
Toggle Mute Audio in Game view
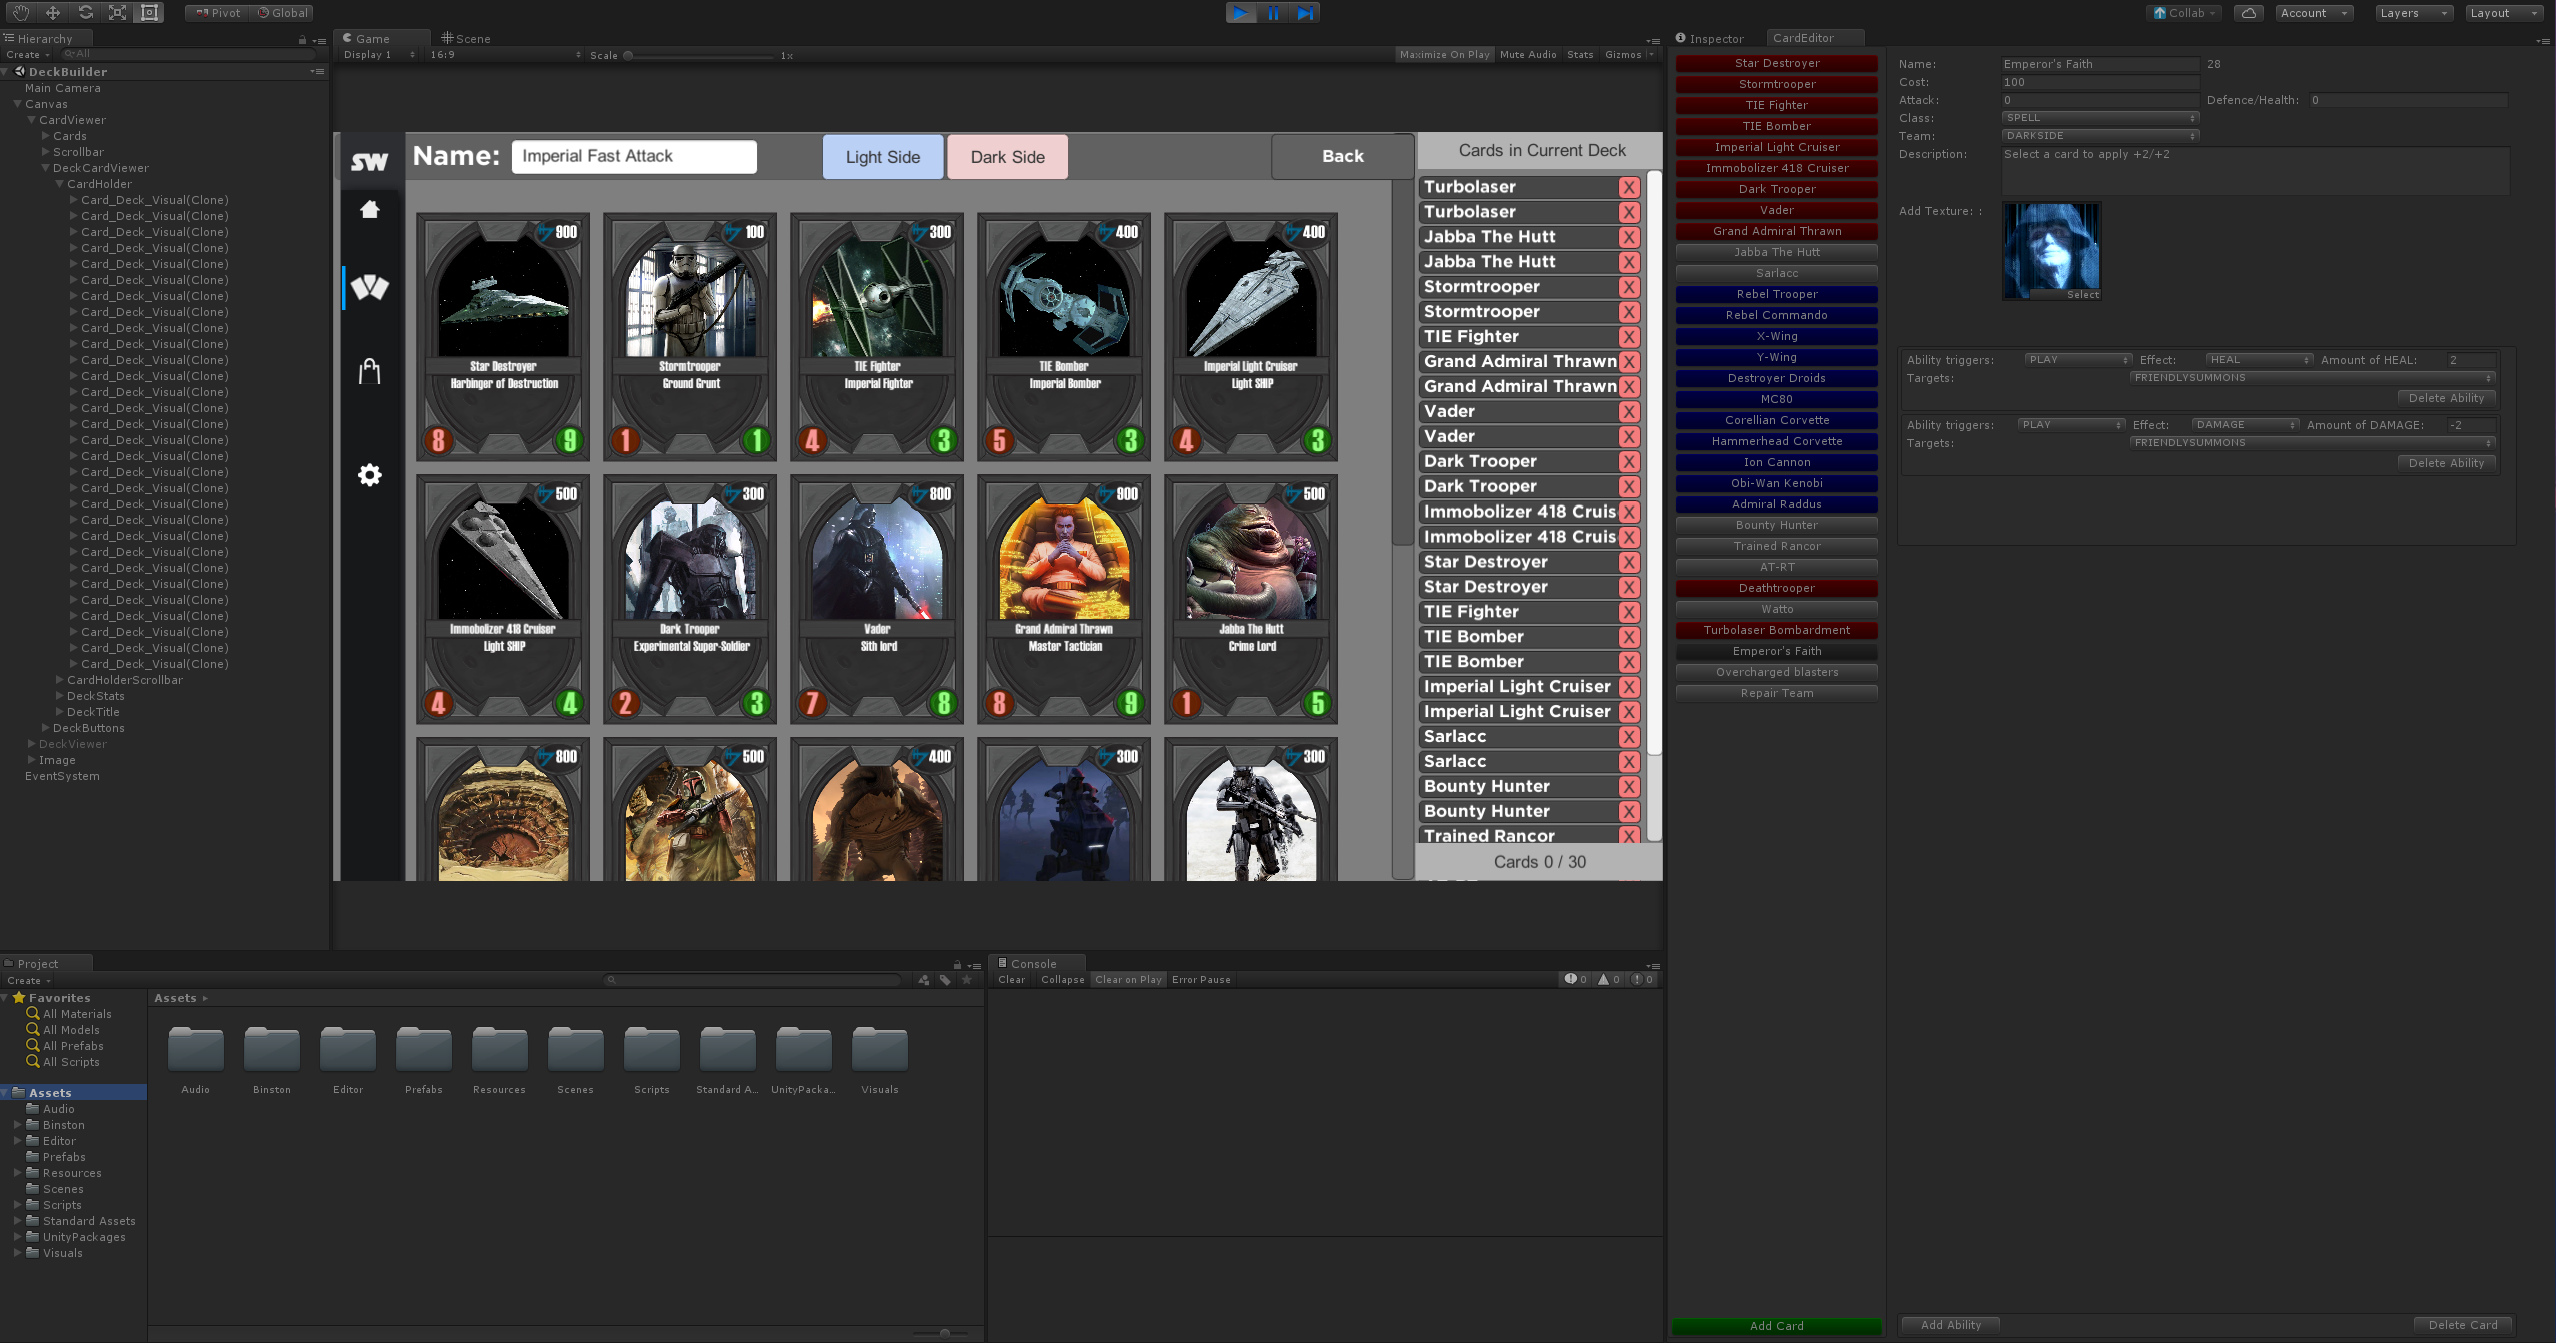point(1528,55)
